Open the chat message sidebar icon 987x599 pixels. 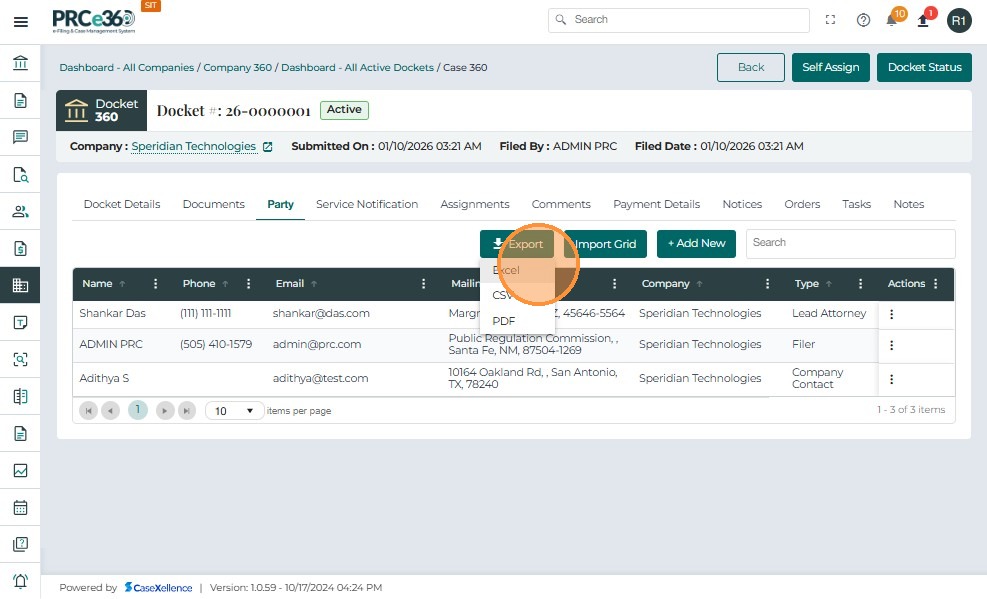pos(20,137)
